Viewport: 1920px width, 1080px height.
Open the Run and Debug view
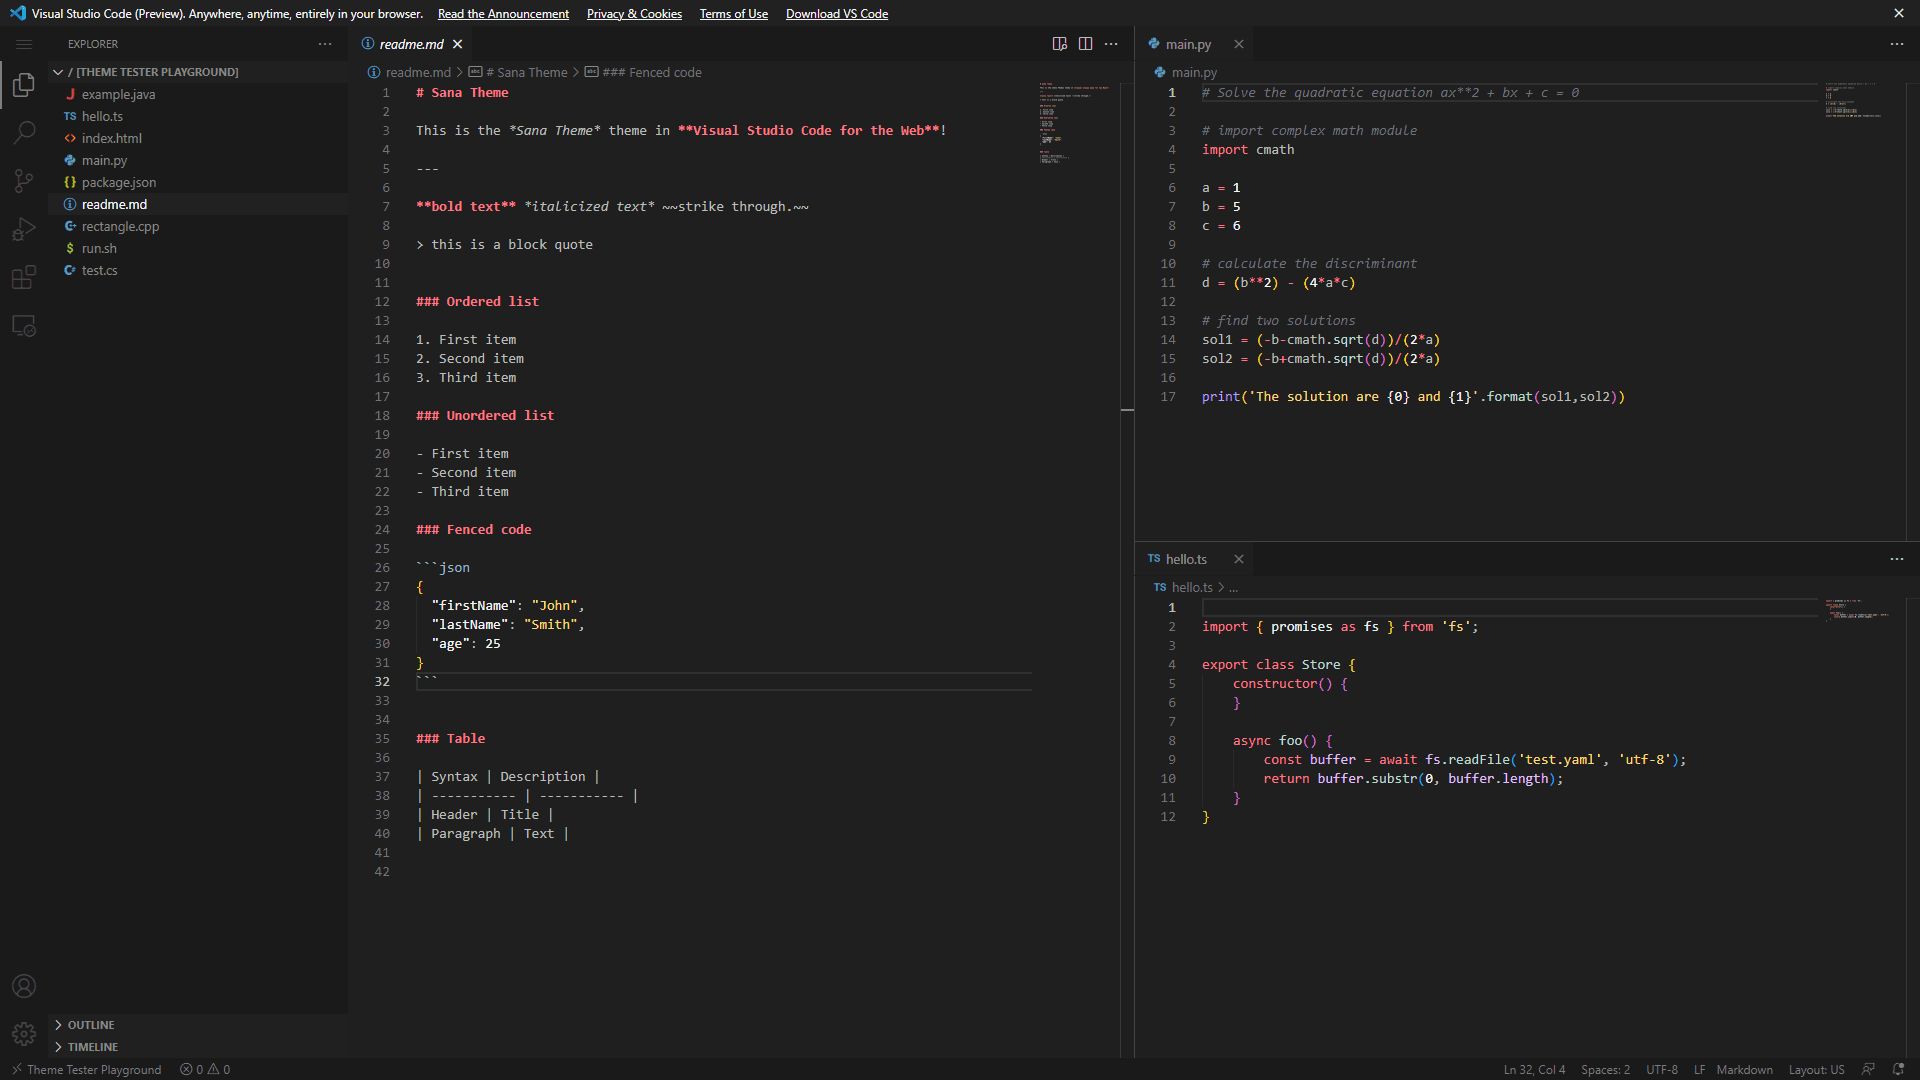24,229
